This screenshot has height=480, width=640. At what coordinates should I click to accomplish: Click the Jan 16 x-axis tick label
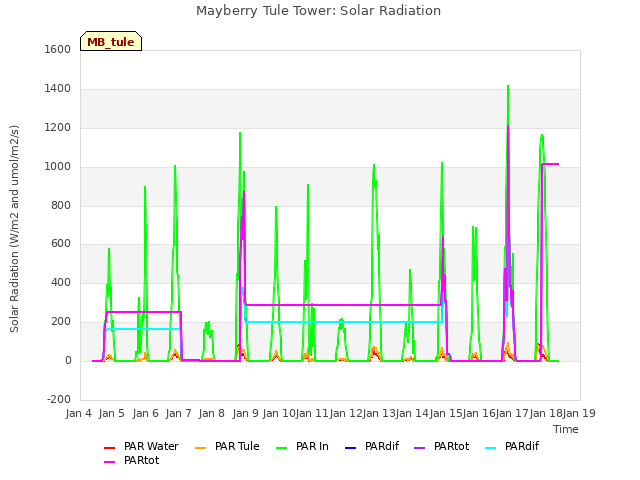479,413
